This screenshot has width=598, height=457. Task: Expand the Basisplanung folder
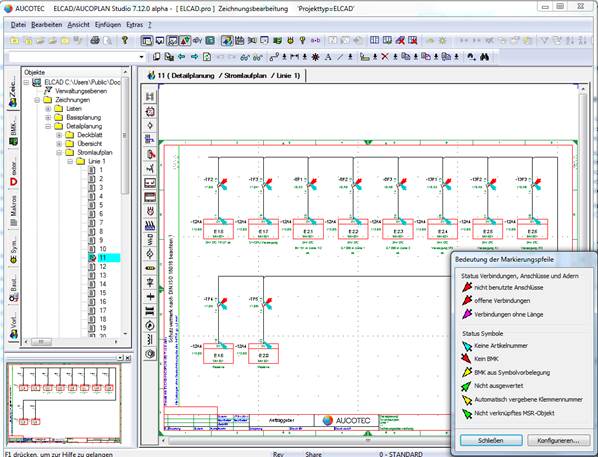(x=48, y=117)
